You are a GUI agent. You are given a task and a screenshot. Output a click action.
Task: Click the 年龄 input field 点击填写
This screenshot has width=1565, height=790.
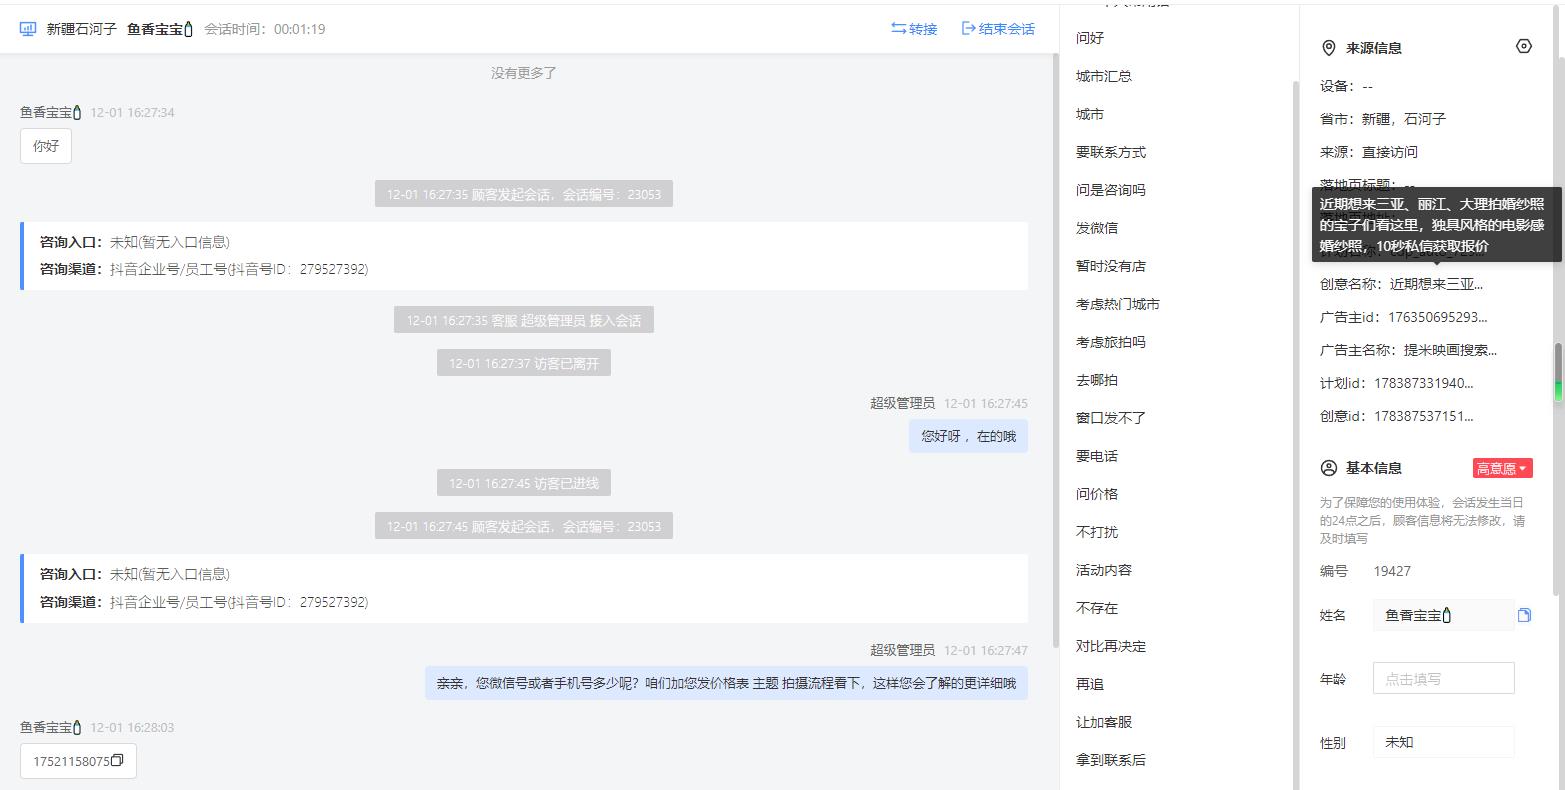1443,679
